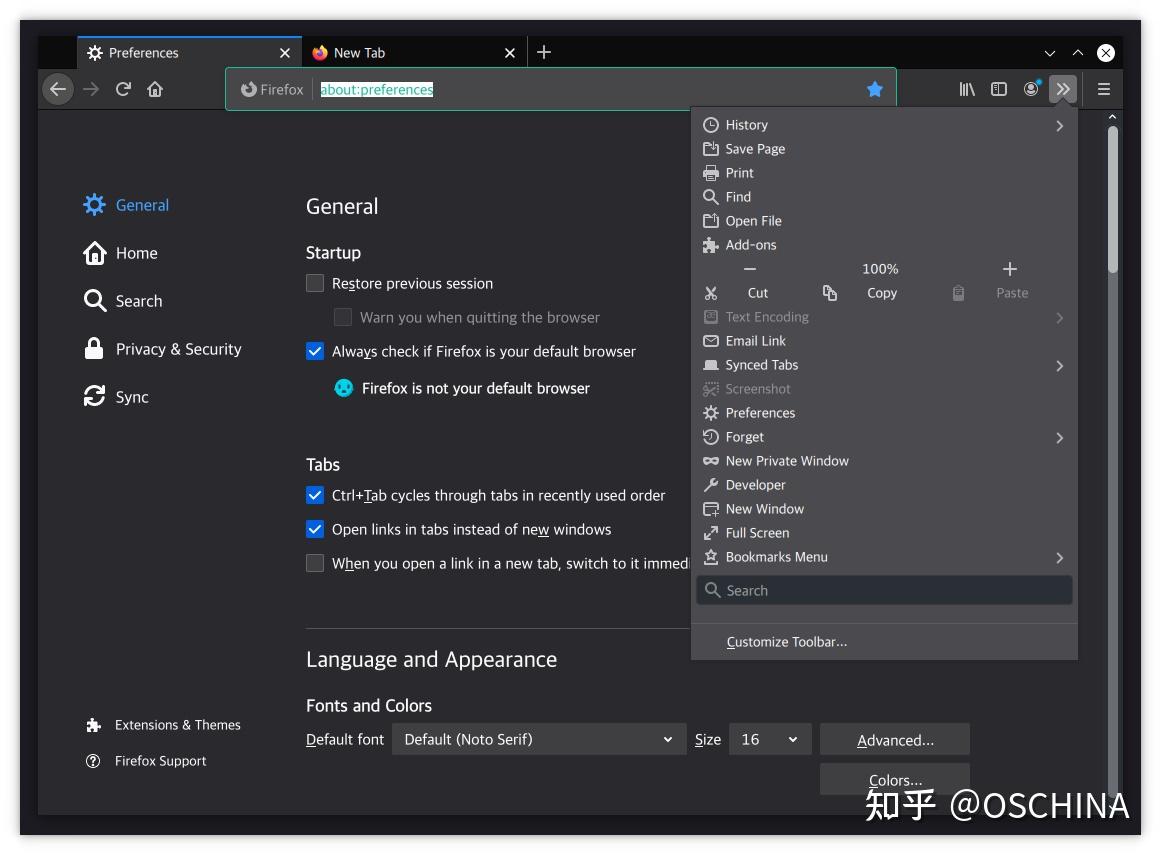The height and width of the screenshot is (855, 1161).
Task: Uncheck Always check default browser option
Action: [315, 352]
